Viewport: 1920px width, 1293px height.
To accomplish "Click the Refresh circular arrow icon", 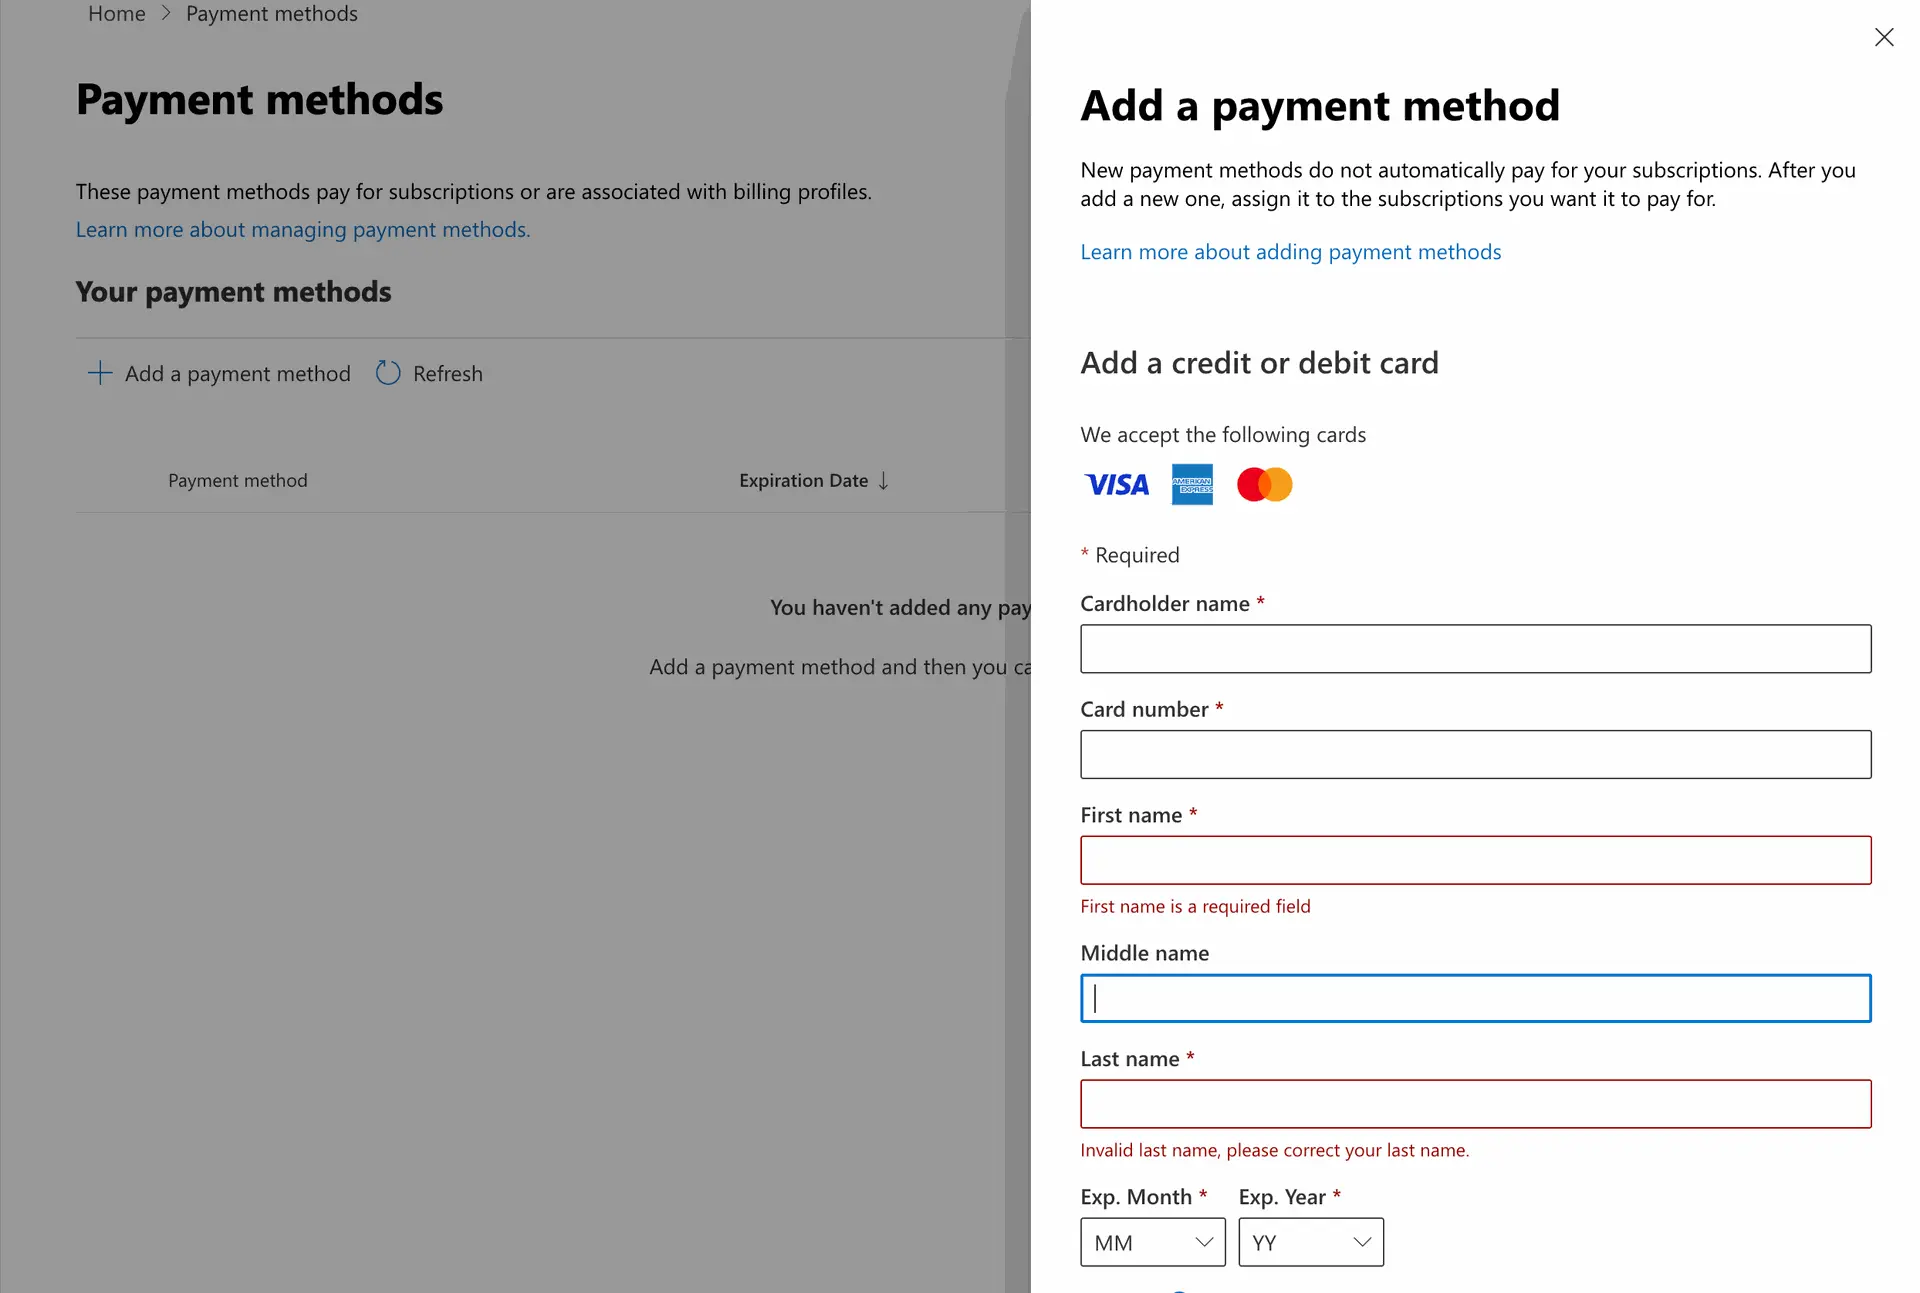I will point(388,373).
